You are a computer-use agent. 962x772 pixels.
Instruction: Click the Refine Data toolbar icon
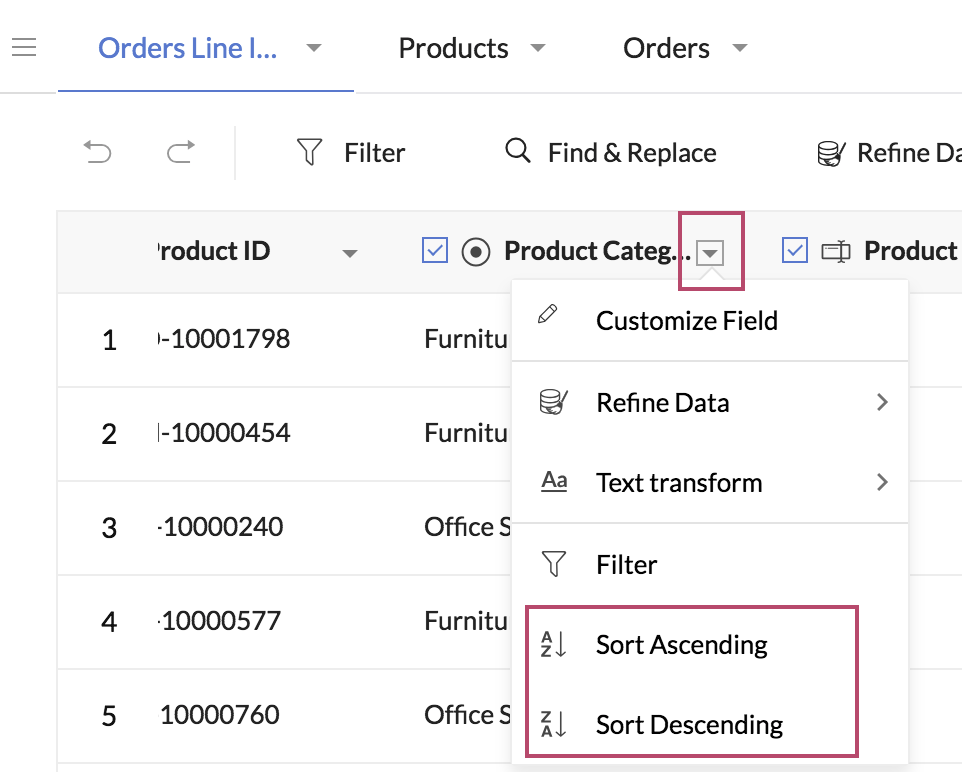click(x=831, y=153)
